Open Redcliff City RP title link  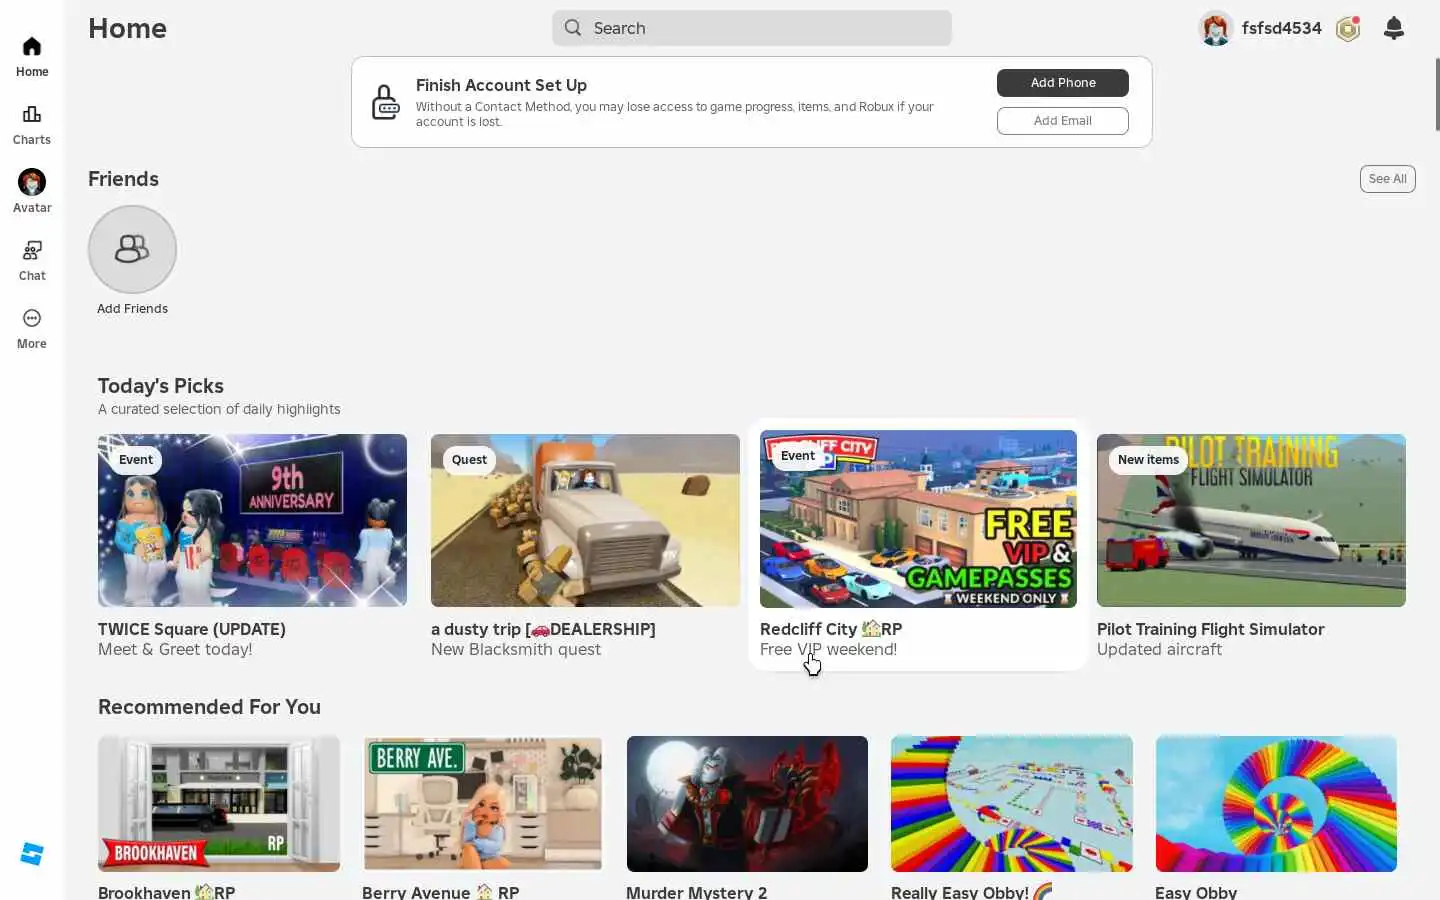831,629
